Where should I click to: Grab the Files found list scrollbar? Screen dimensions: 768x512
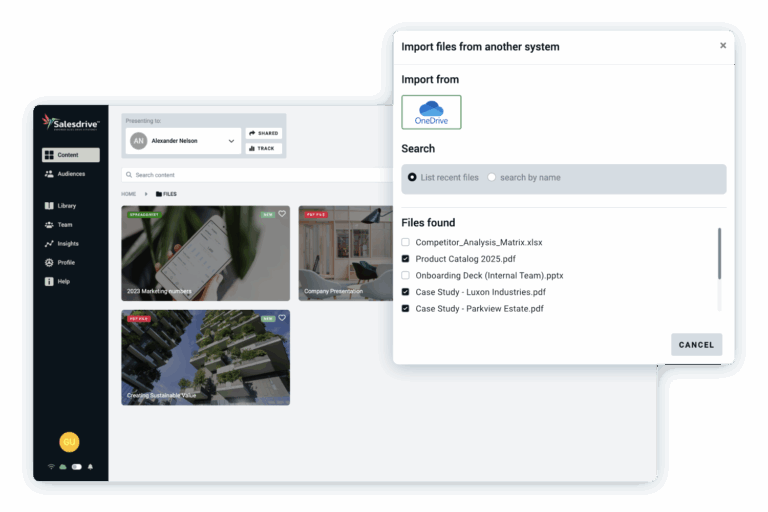[719, 253]
